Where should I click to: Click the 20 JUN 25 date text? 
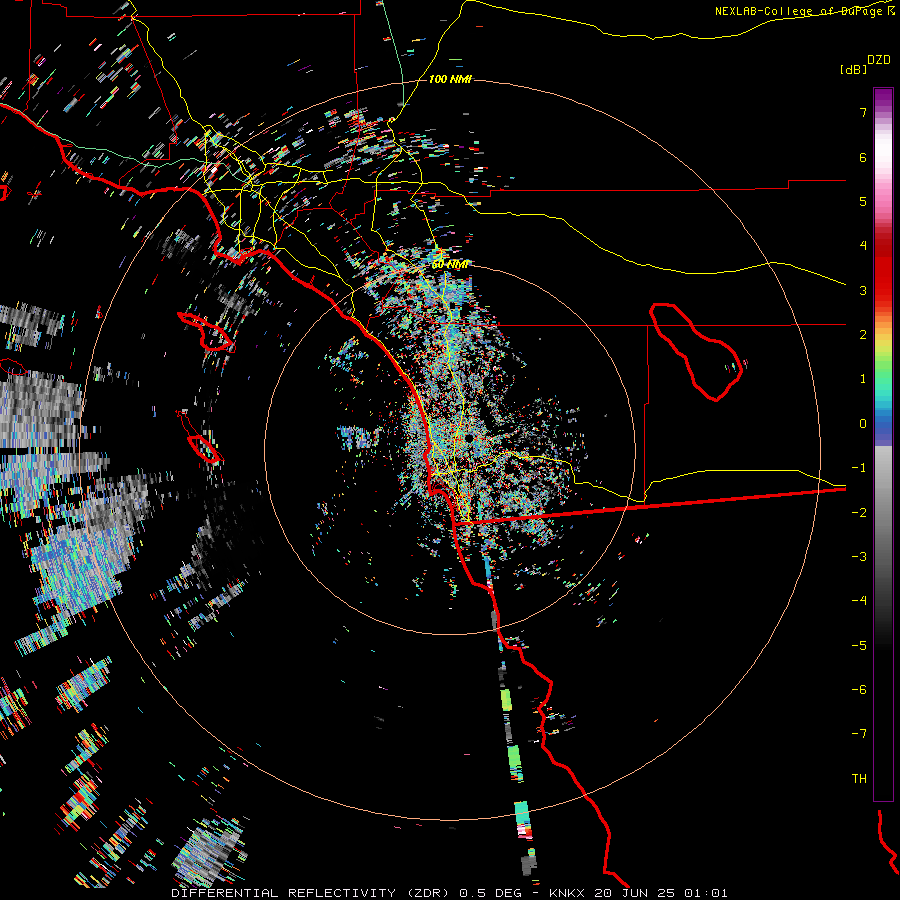636,893
